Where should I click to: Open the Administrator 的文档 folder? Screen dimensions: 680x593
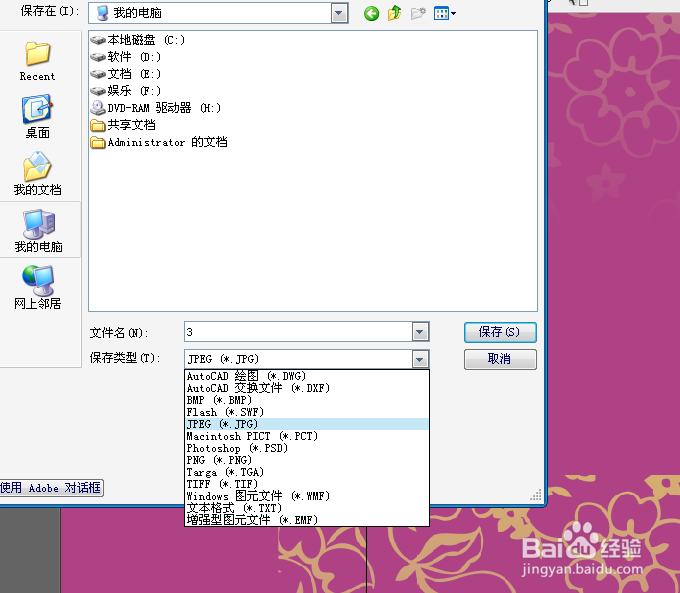tap(159, 142)
